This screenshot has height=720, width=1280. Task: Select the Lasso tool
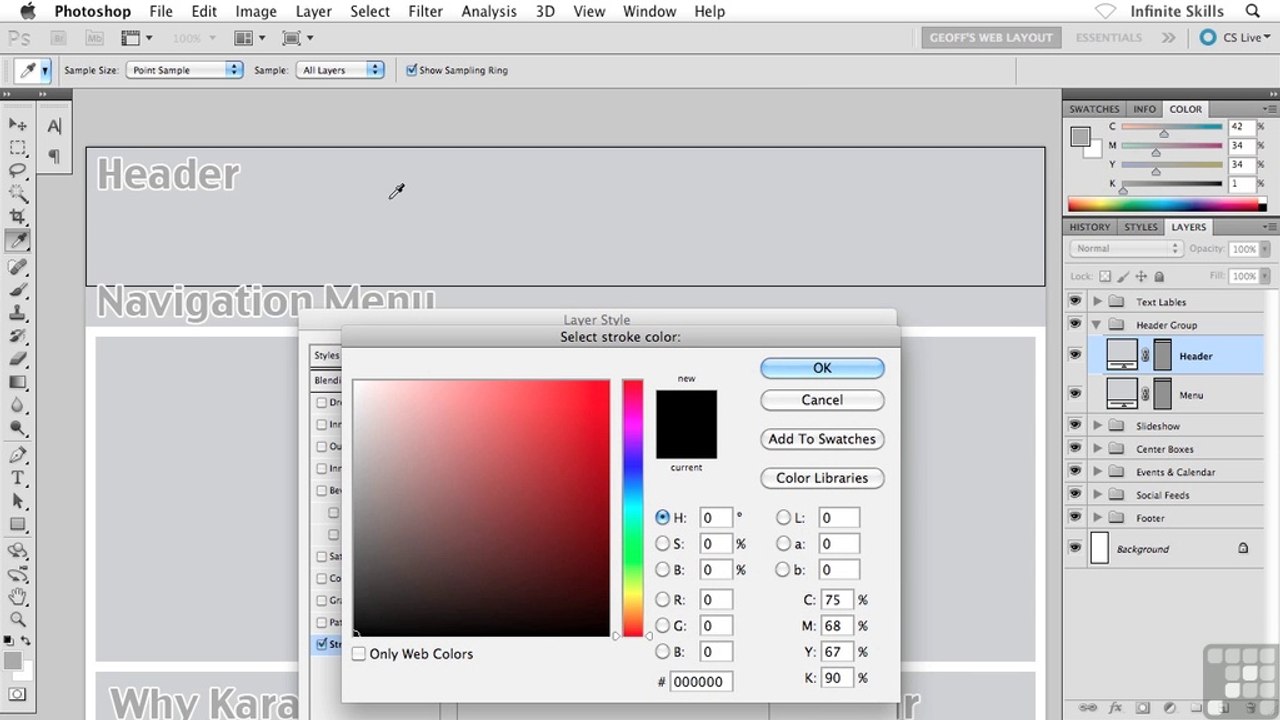point(18,170)
